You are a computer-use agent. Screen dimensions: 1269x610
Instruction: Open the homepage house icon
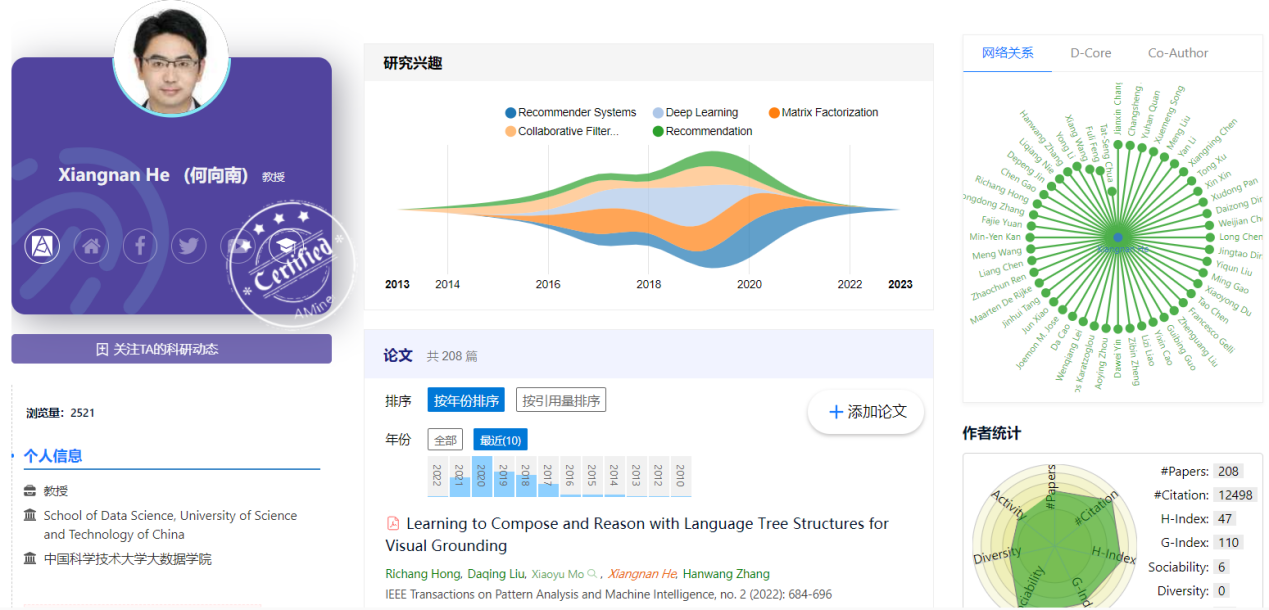coord(91,245)
